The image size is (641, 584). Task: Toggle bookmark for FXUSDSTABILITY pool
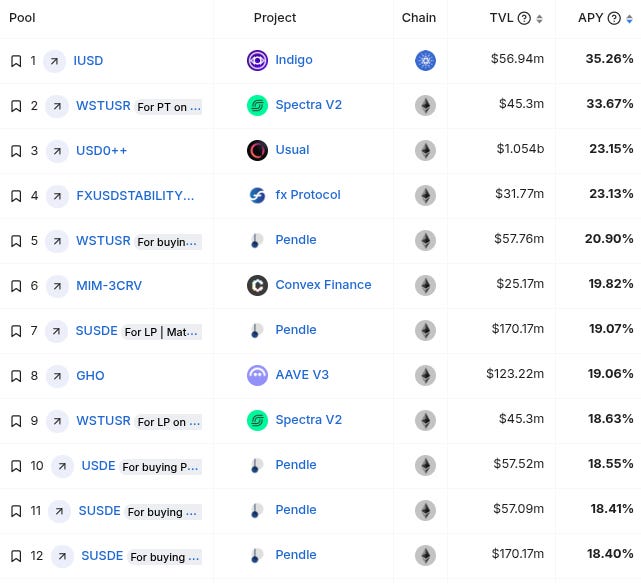tap(16, 196)
